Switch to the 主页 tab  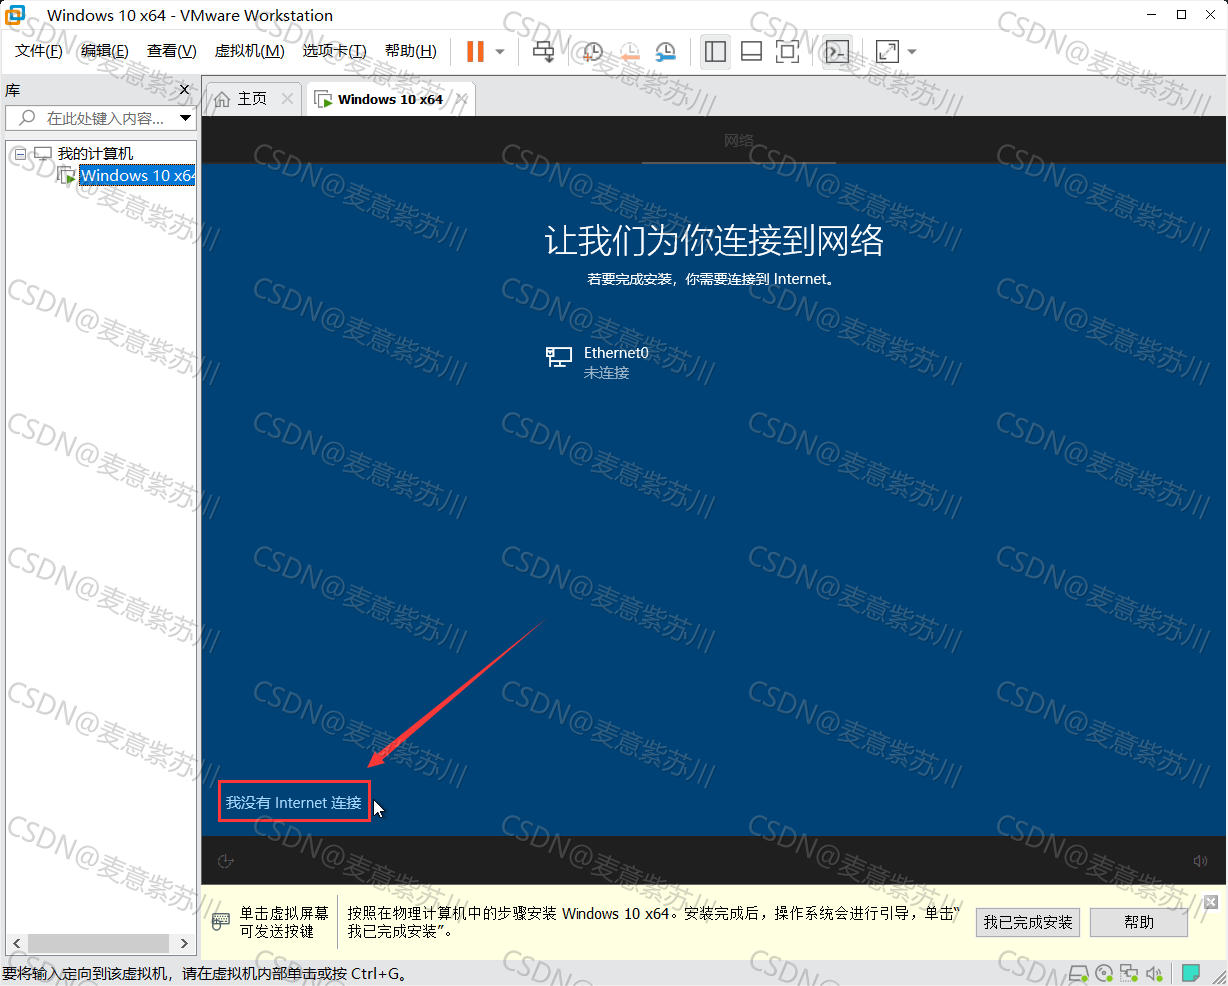[252, 99]
